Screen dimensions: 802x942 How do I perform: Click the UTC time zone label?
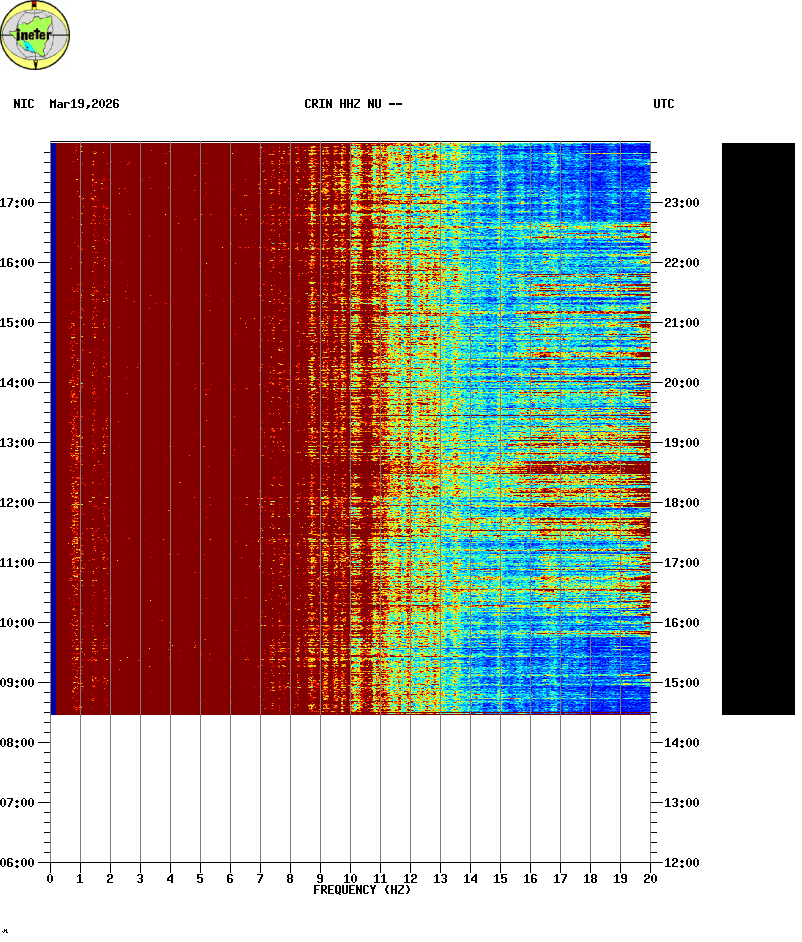point(664,104)
